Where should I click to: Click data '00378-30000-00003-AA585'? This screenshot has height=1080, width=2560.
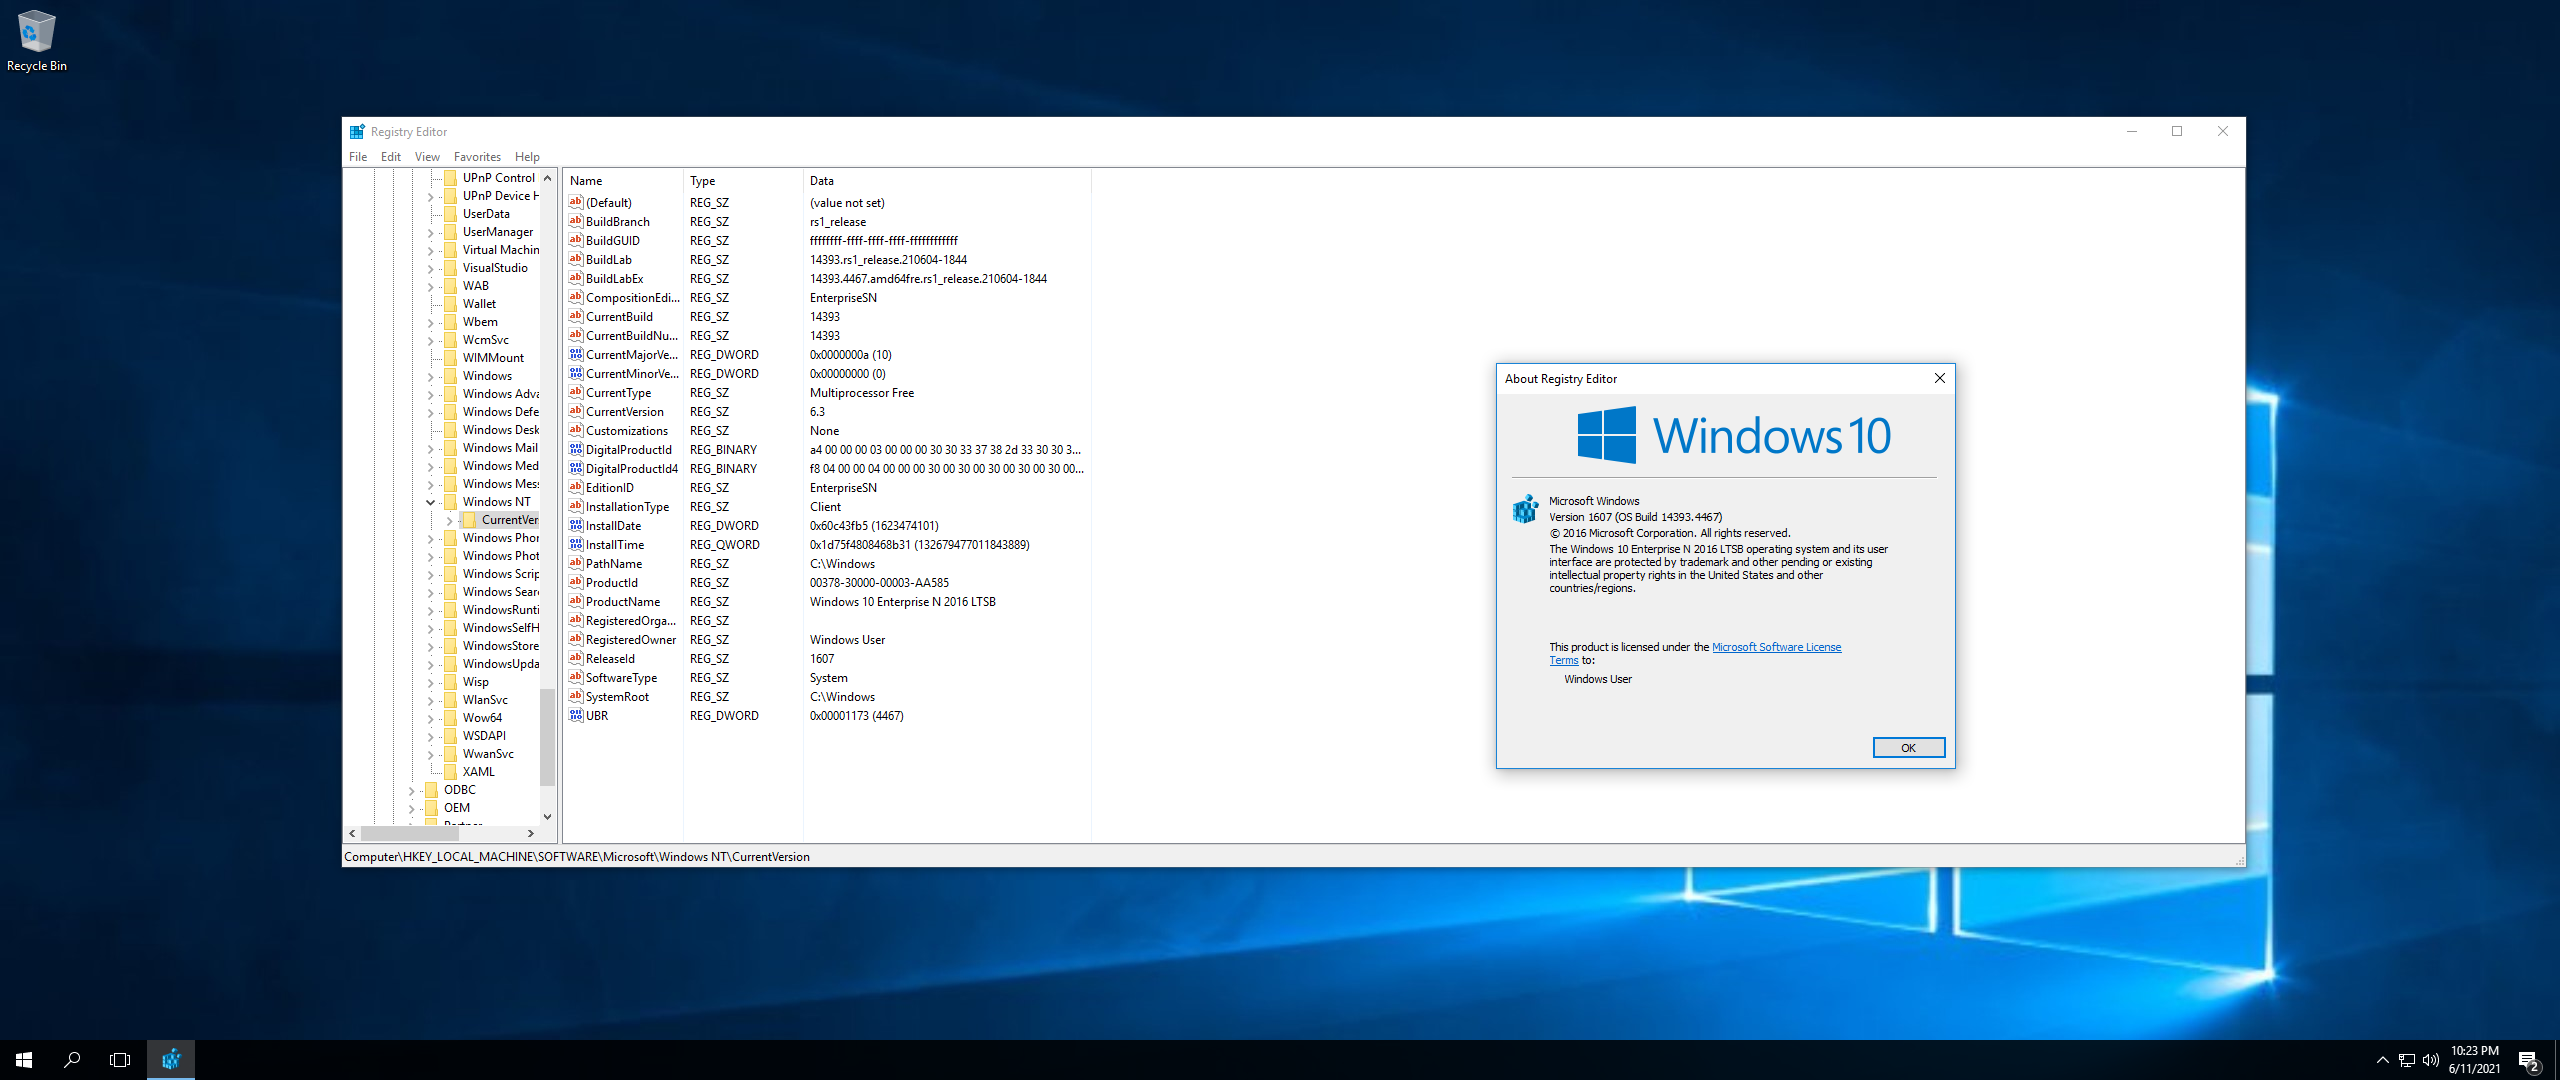click(x=879, y=582)
